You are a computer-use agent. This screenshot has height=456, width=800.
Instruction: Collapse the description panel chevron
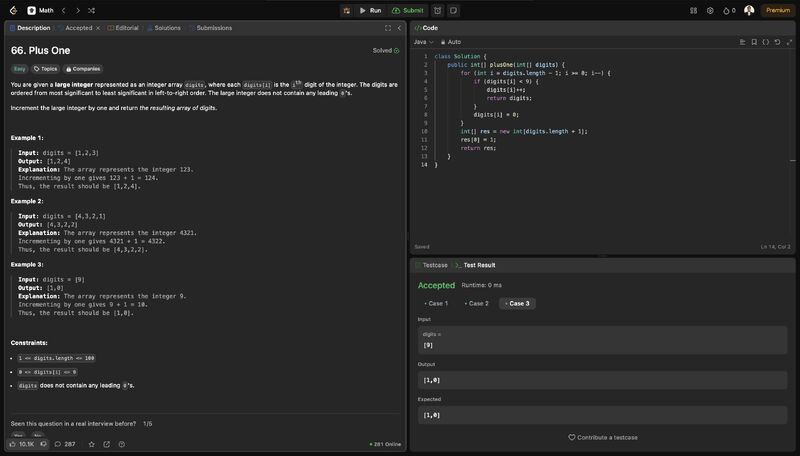[399, 28]
